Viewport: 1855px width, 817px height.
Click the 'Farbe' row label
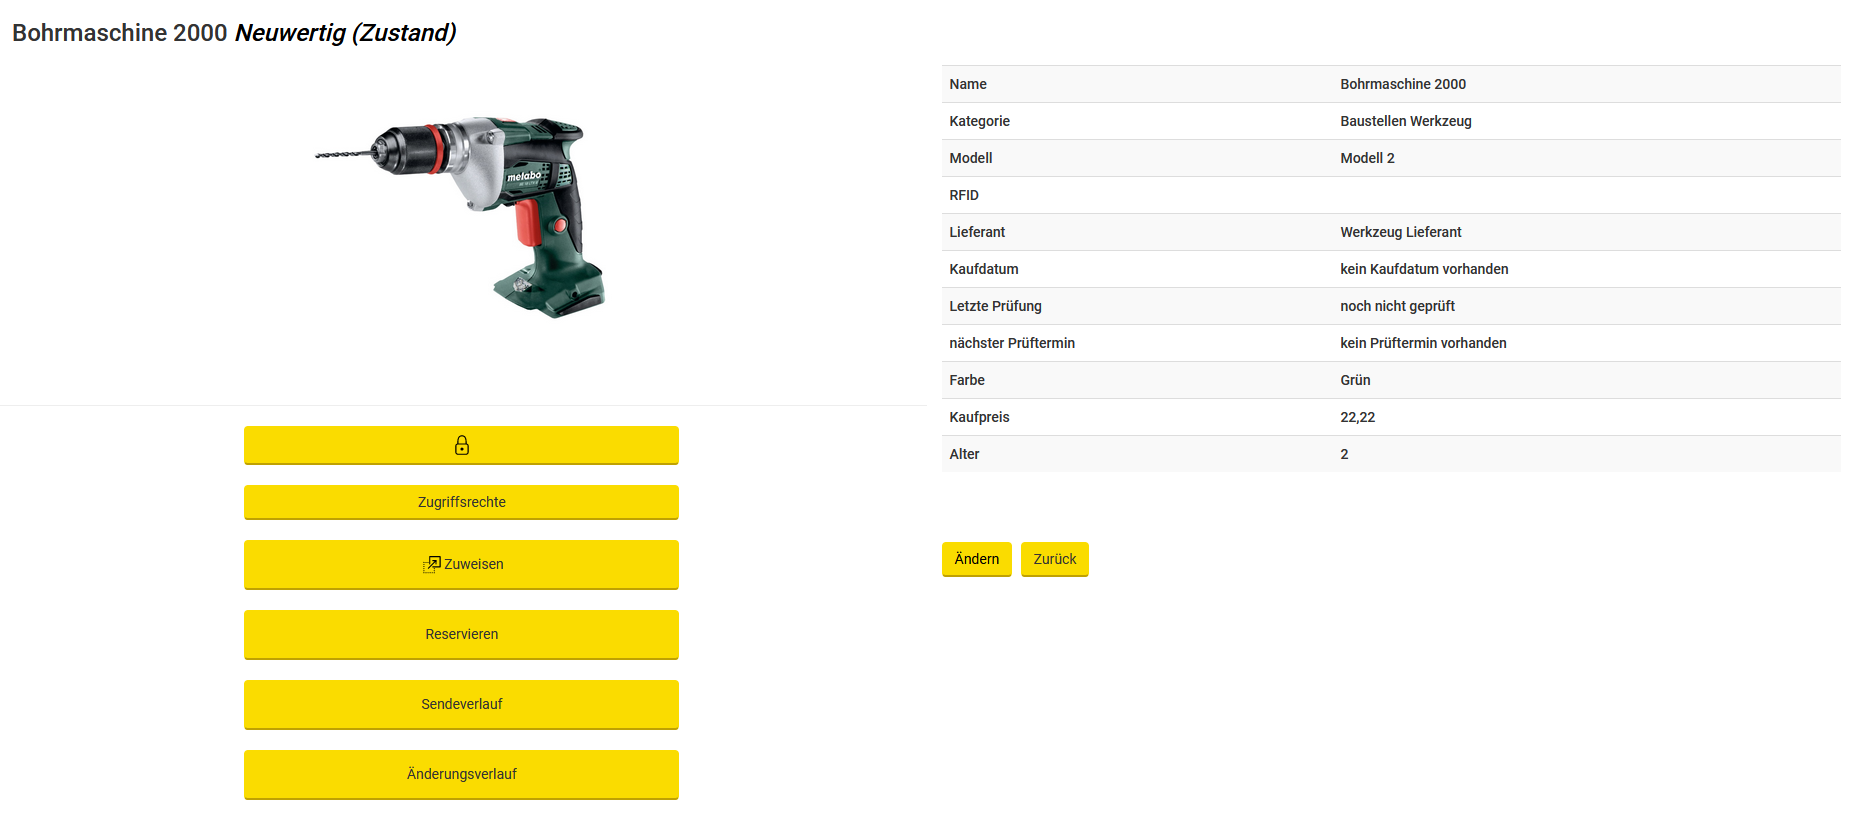click(967, 380)
